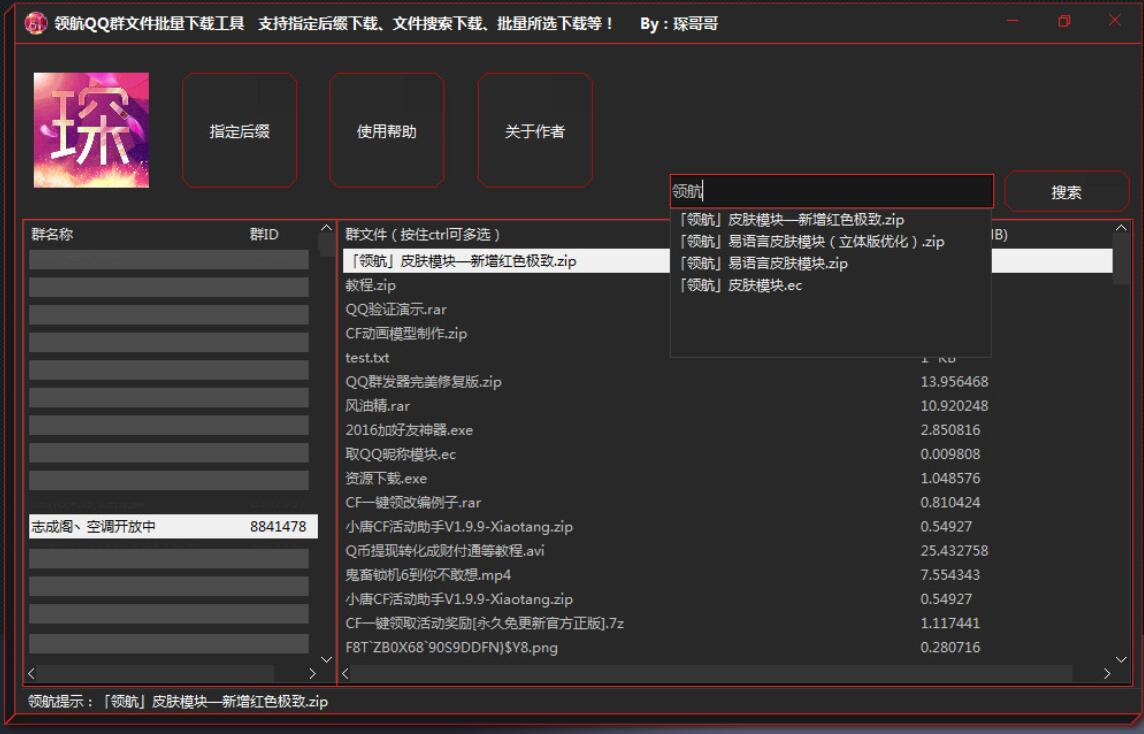The width and height of the screenshot is (1144, 734).
Task: Click the 关于作者 button
Action: tap(535, 131)
